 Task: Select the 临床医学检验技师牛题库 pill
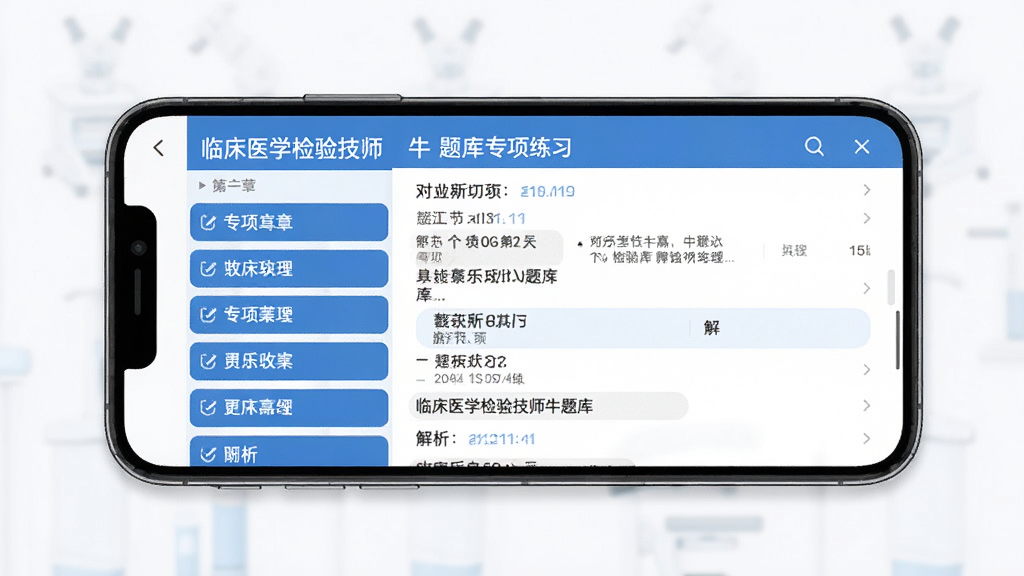click(549, 406)
